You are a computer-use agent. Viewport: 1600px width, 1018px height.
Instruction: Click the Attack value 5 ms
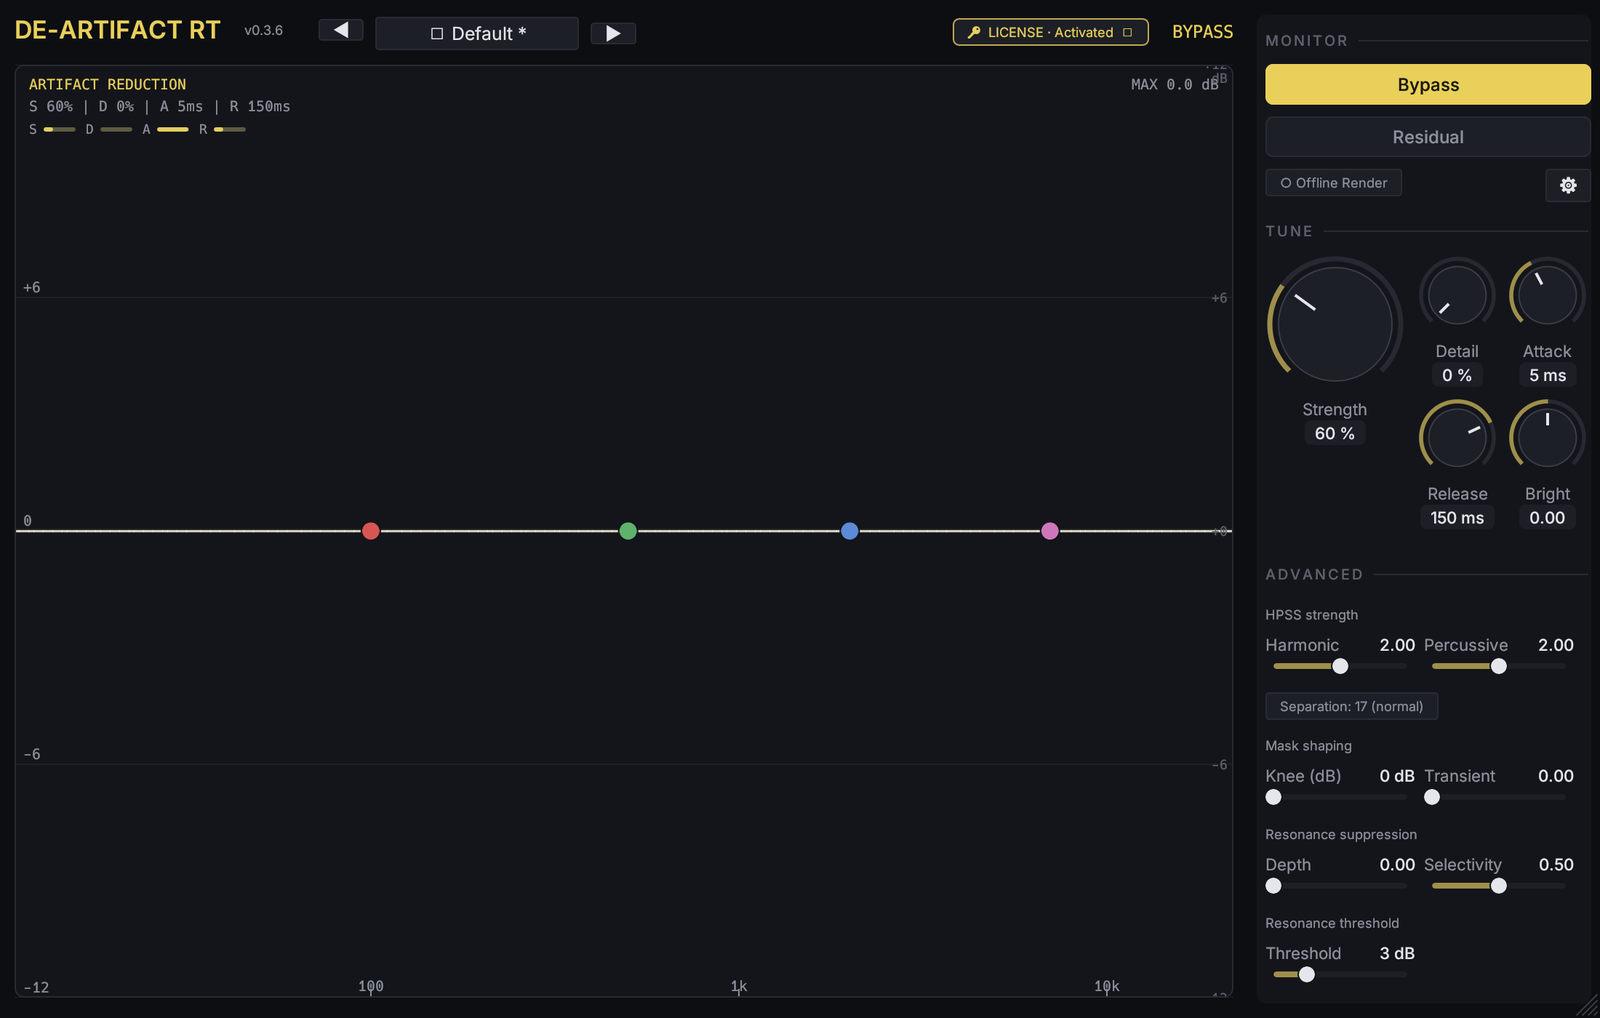pos(1547,375)
